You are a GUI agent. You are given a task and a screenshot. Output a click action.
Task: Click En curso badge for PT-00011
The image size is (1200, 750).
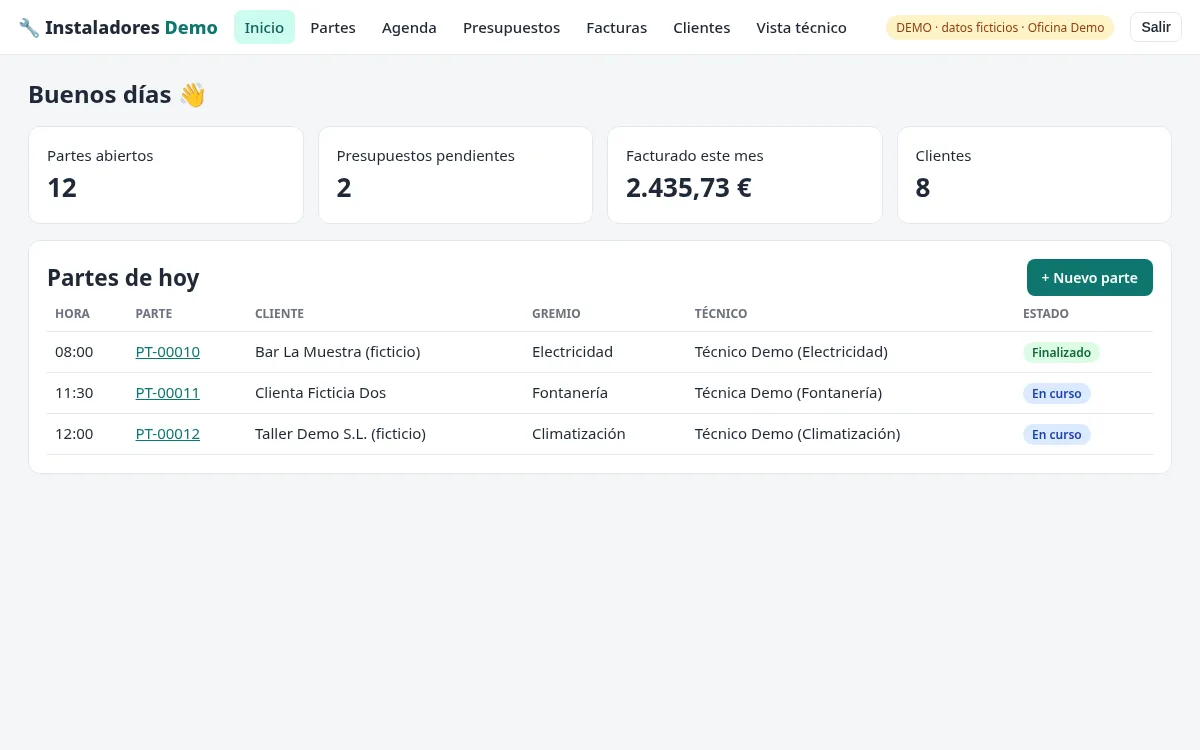pos(1056,393)
